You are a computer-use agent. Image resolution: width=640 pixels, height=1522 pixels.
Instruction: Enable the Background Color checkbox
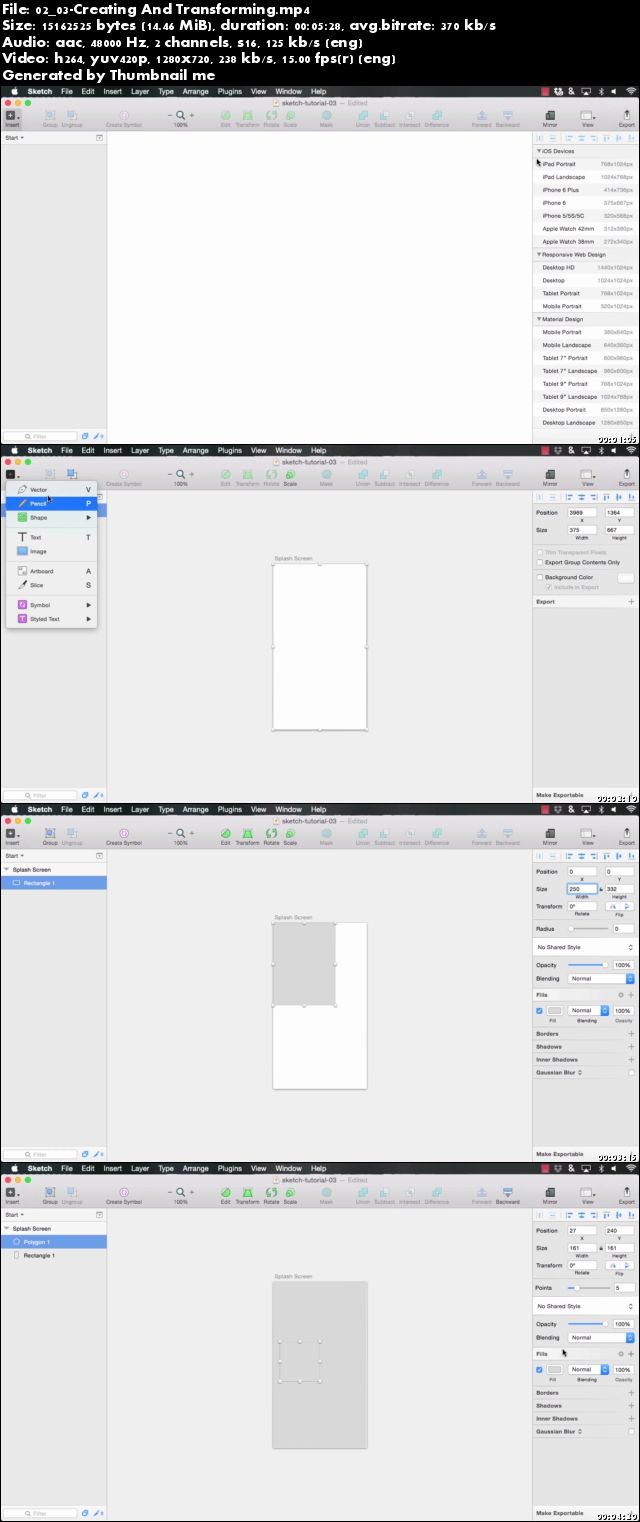pyautogui.click(x=540, y=577)
